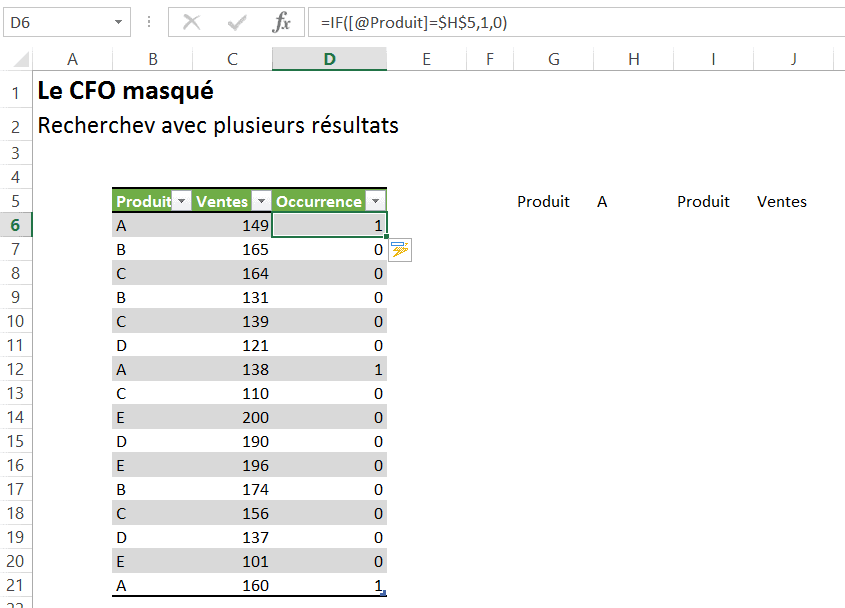The width and height of the screenshot is (845, 608).
Task: Click the Ventes header cell in column J
Action: (782, 202)
